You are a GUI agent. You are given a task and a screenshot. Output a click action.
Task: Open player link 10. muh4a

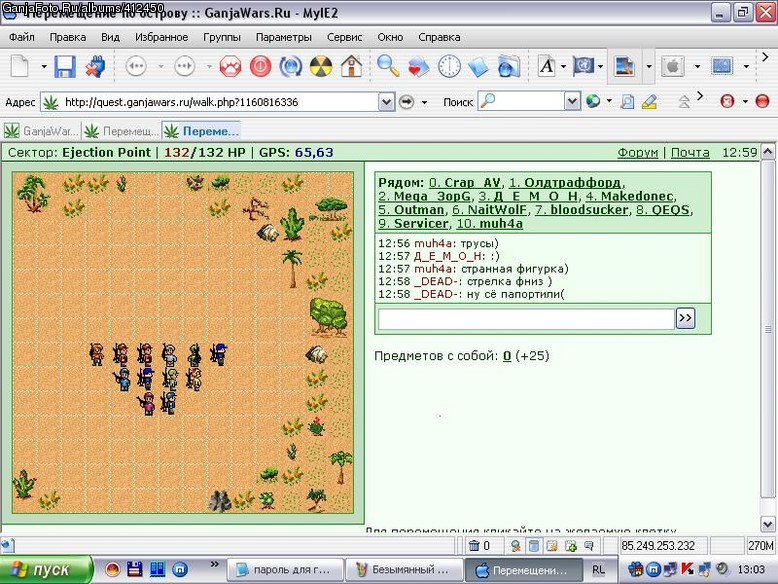(x=489, y=224)
